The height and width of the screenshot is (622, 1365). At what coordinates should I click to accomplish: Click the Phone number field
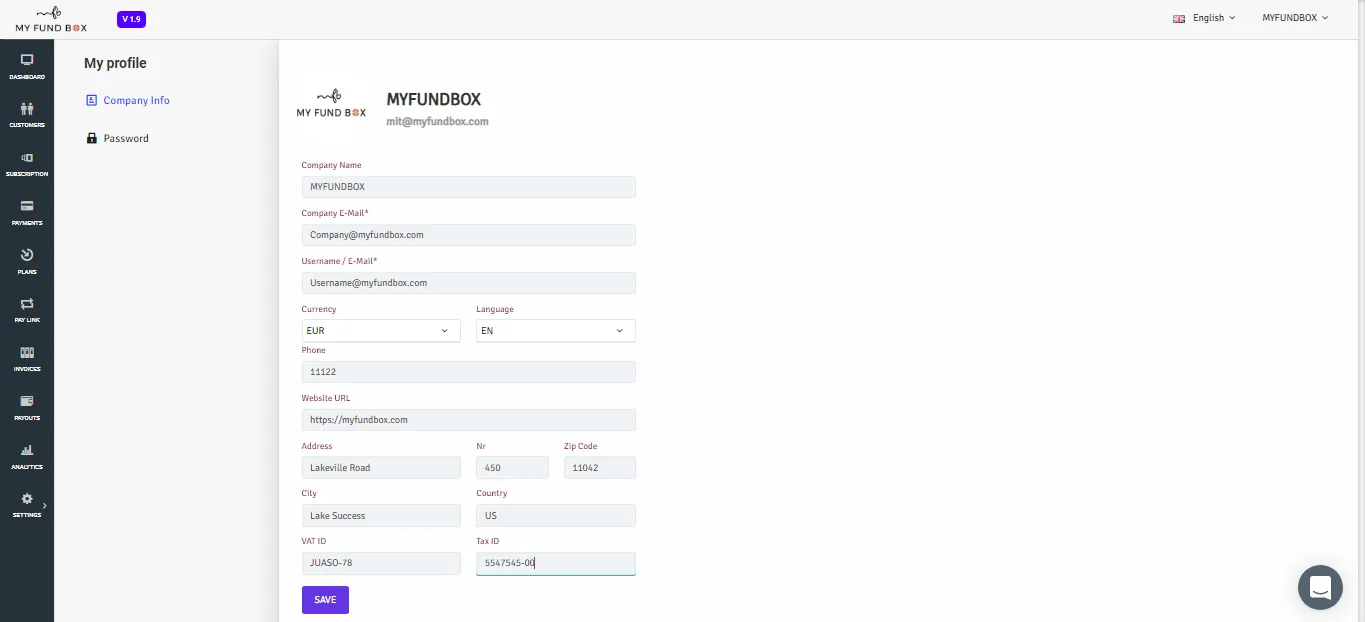point(469,372)
